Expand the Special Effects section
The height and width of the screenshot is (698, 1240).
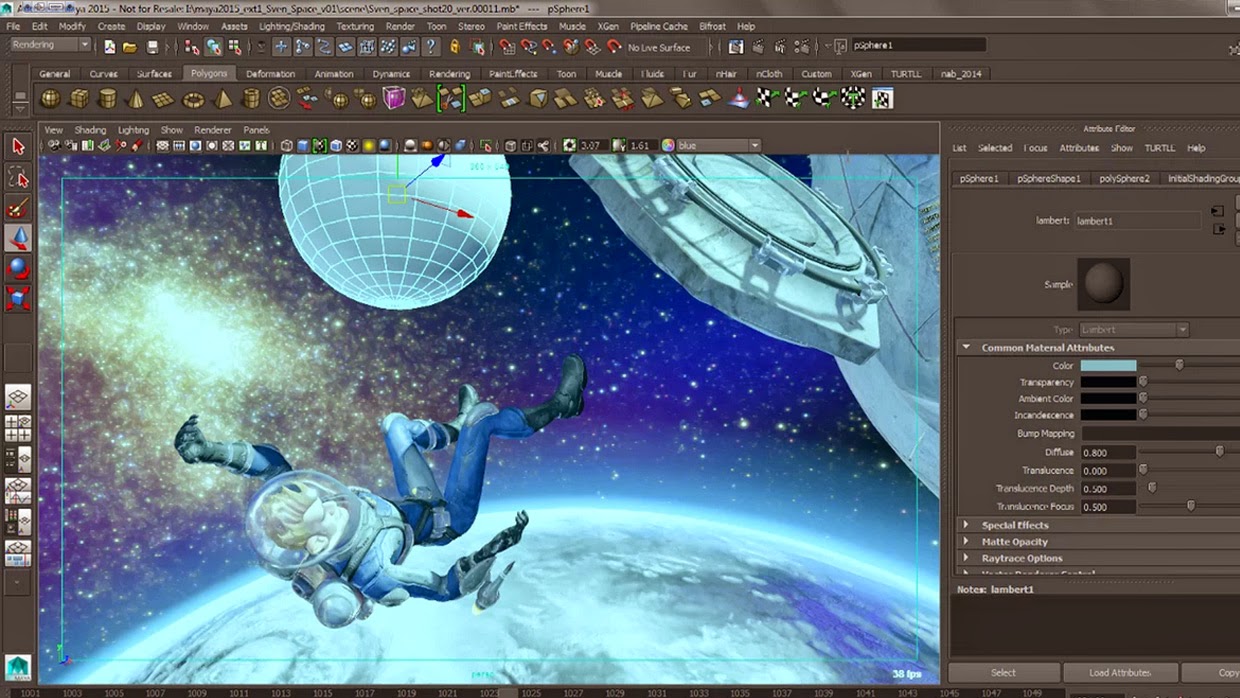click(1012, 524)
